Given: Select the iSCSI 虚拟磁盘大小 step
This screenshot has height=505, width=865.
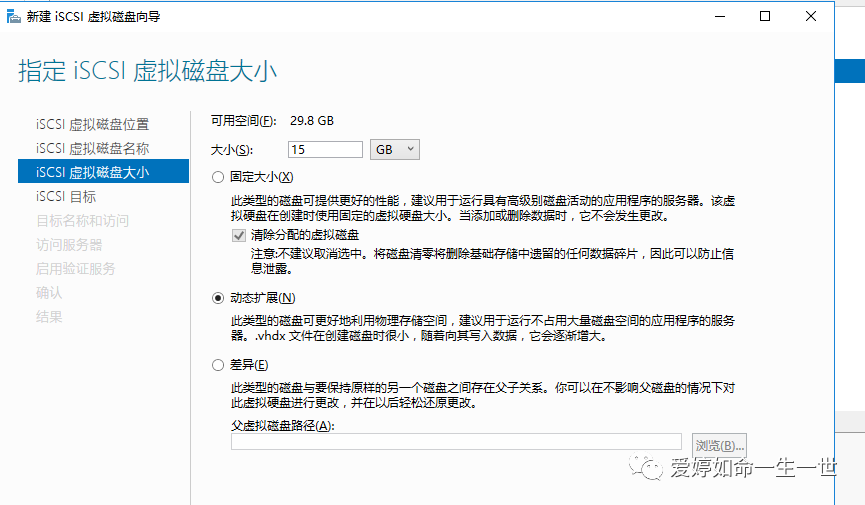Looking at the screenshot, I should (x=103, y=172).
